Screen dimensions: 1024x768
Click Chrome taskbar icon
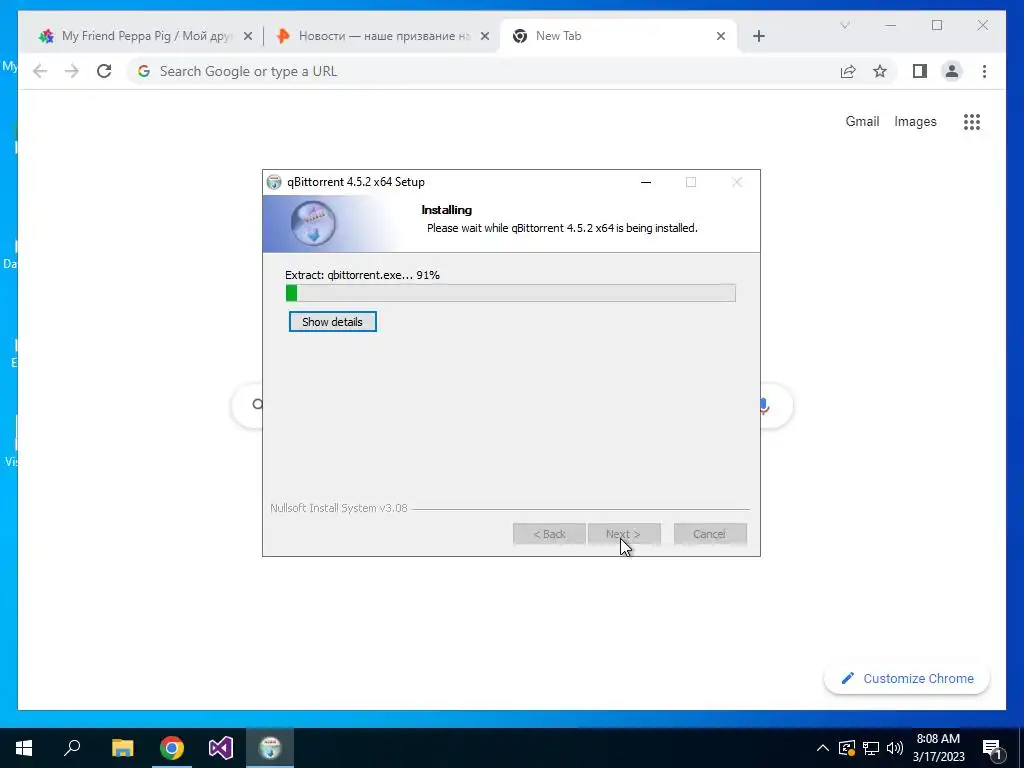point(172,748)
